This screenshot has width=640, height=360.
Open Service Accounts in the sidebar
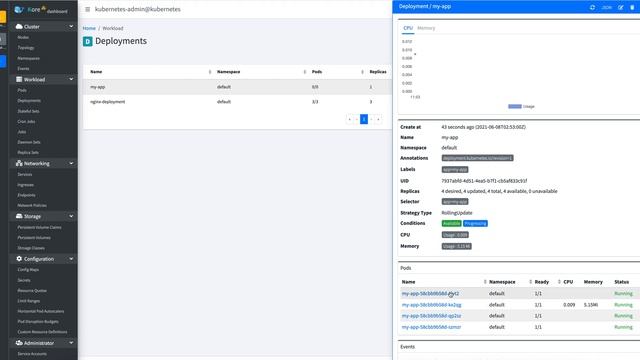(32, 354)
